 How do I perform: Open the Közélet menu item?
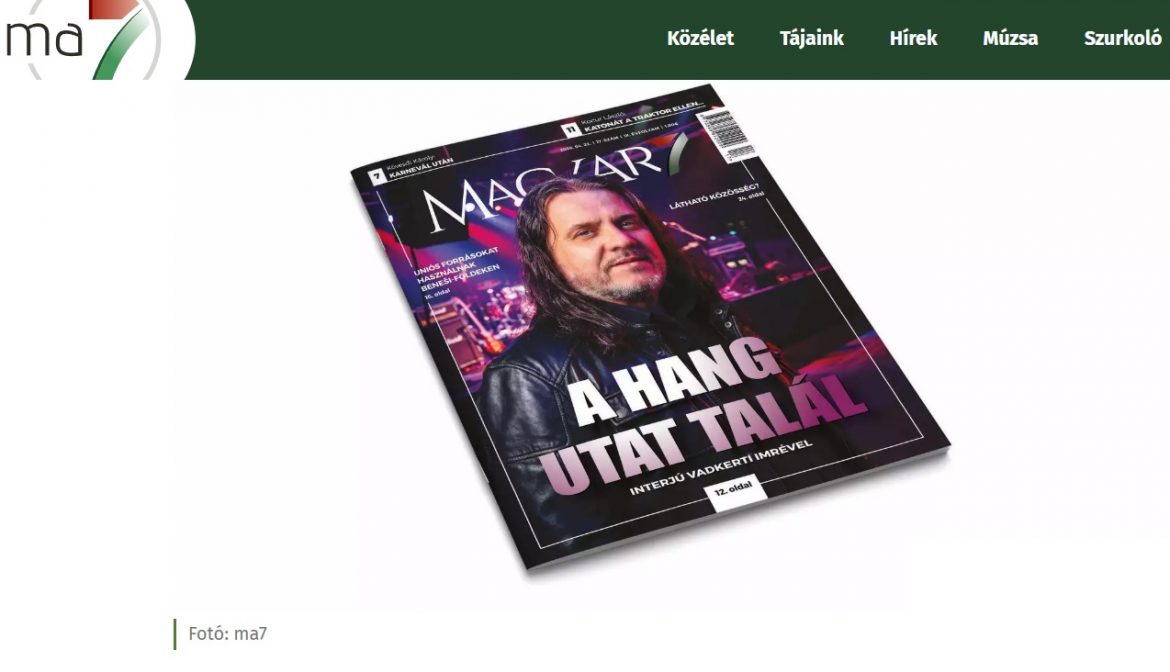[700, 38]
